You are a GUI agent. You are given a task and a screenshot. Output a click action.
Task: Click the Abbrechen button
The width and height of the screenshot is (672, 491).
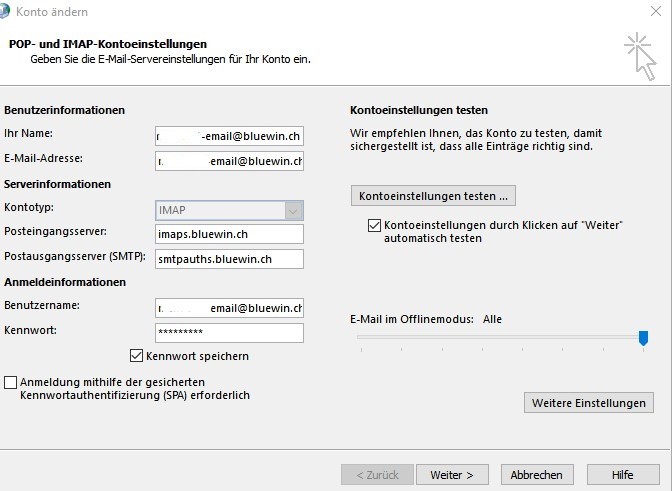[537, 475]
